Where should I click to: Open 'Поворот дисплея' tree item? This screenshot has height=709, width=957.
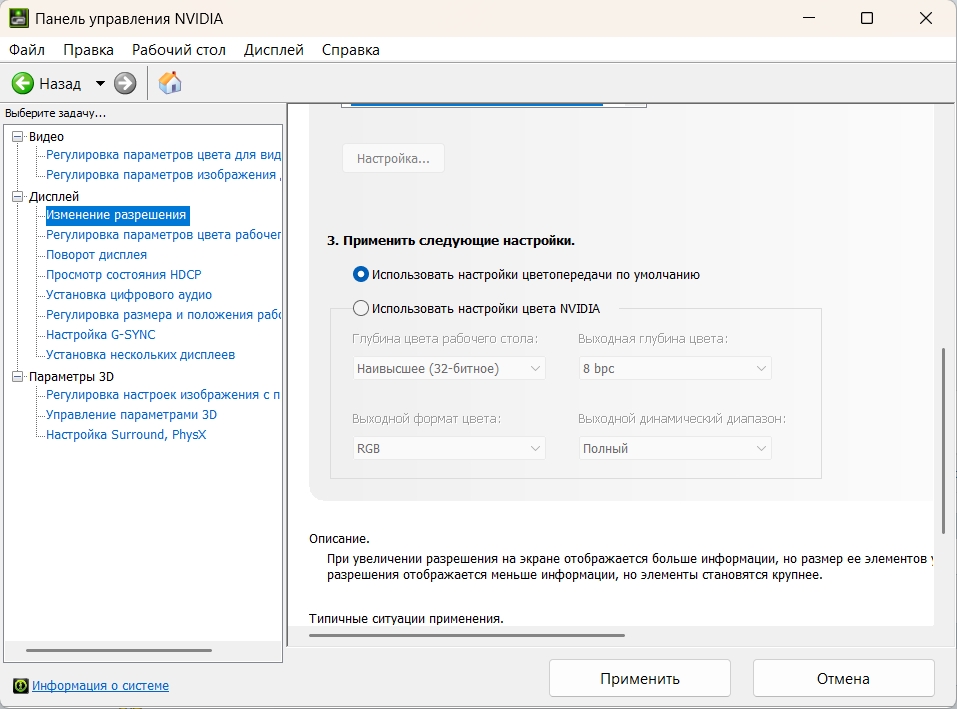point(96,255)
